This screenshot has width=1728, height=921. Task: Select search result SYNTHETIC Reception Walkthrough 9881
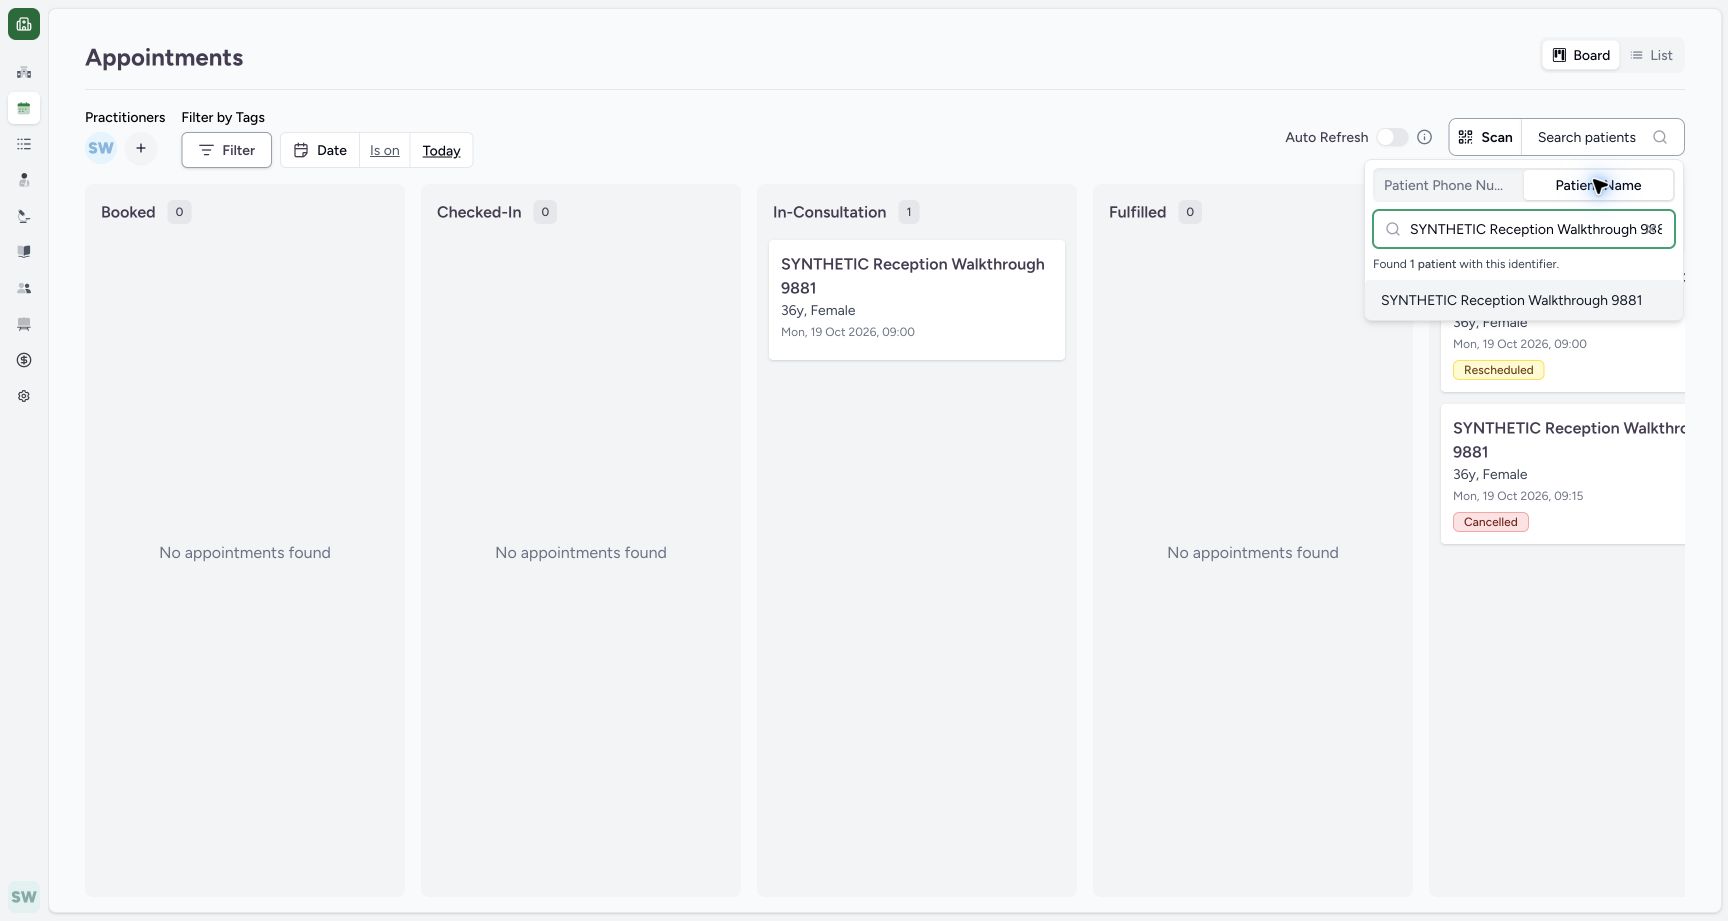(1524, 300)
